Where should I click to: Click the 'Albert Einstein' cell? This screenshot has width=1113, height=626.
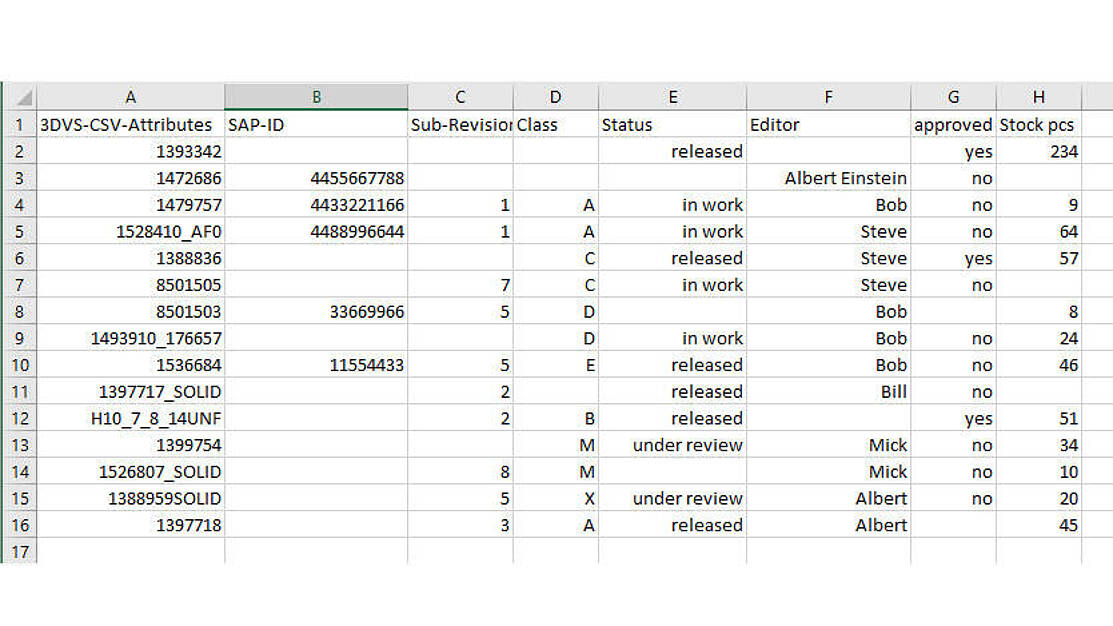tap(828, 178)
